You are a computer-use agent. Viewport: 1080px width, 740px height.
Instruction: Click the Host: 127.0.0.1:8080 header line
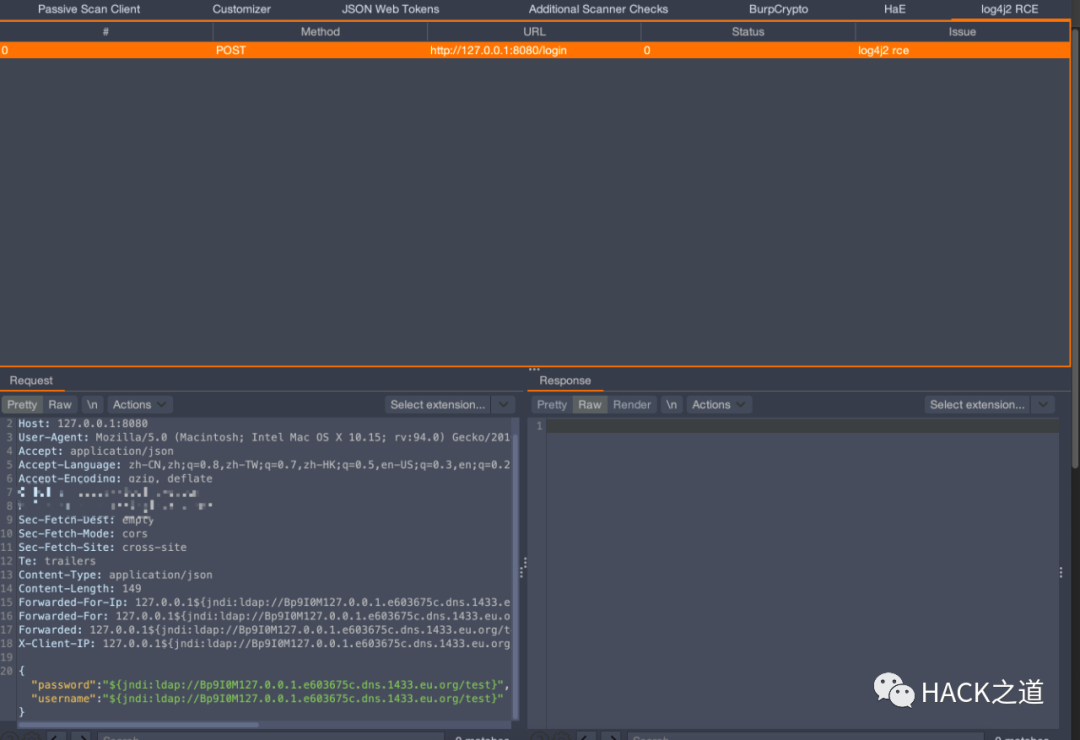click(83, 424)
